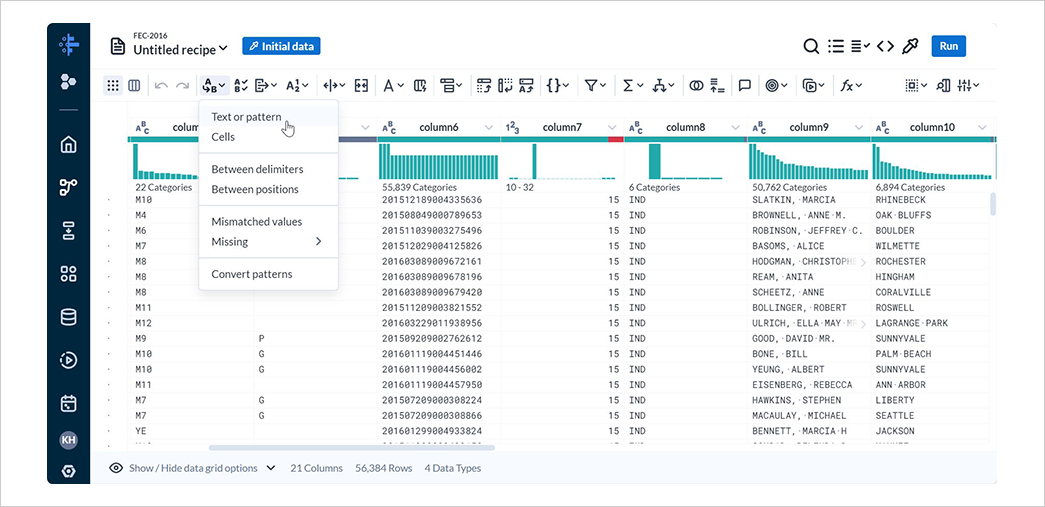
Task: Switch to column view layout
Action: click(x=134, y=85)
